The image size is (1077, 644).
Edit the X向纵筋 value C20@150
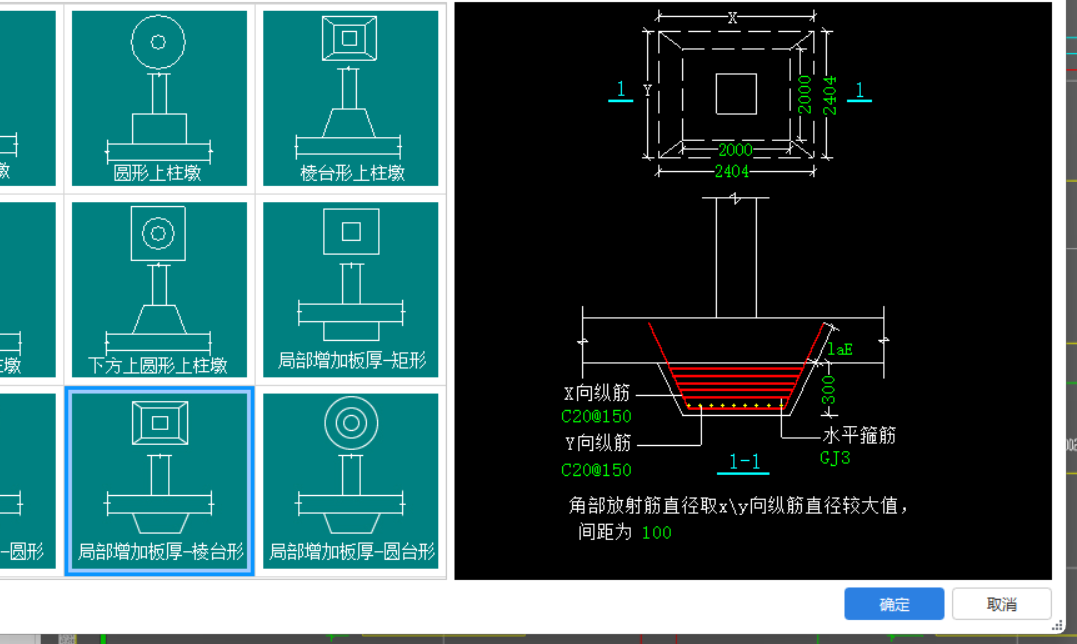tap(596, 416)
